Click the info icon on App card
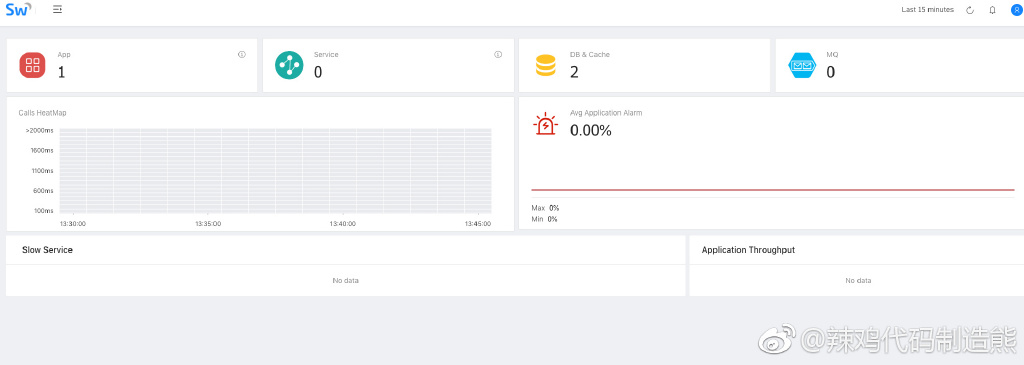 pyautogui.click(x=242, y=55)
